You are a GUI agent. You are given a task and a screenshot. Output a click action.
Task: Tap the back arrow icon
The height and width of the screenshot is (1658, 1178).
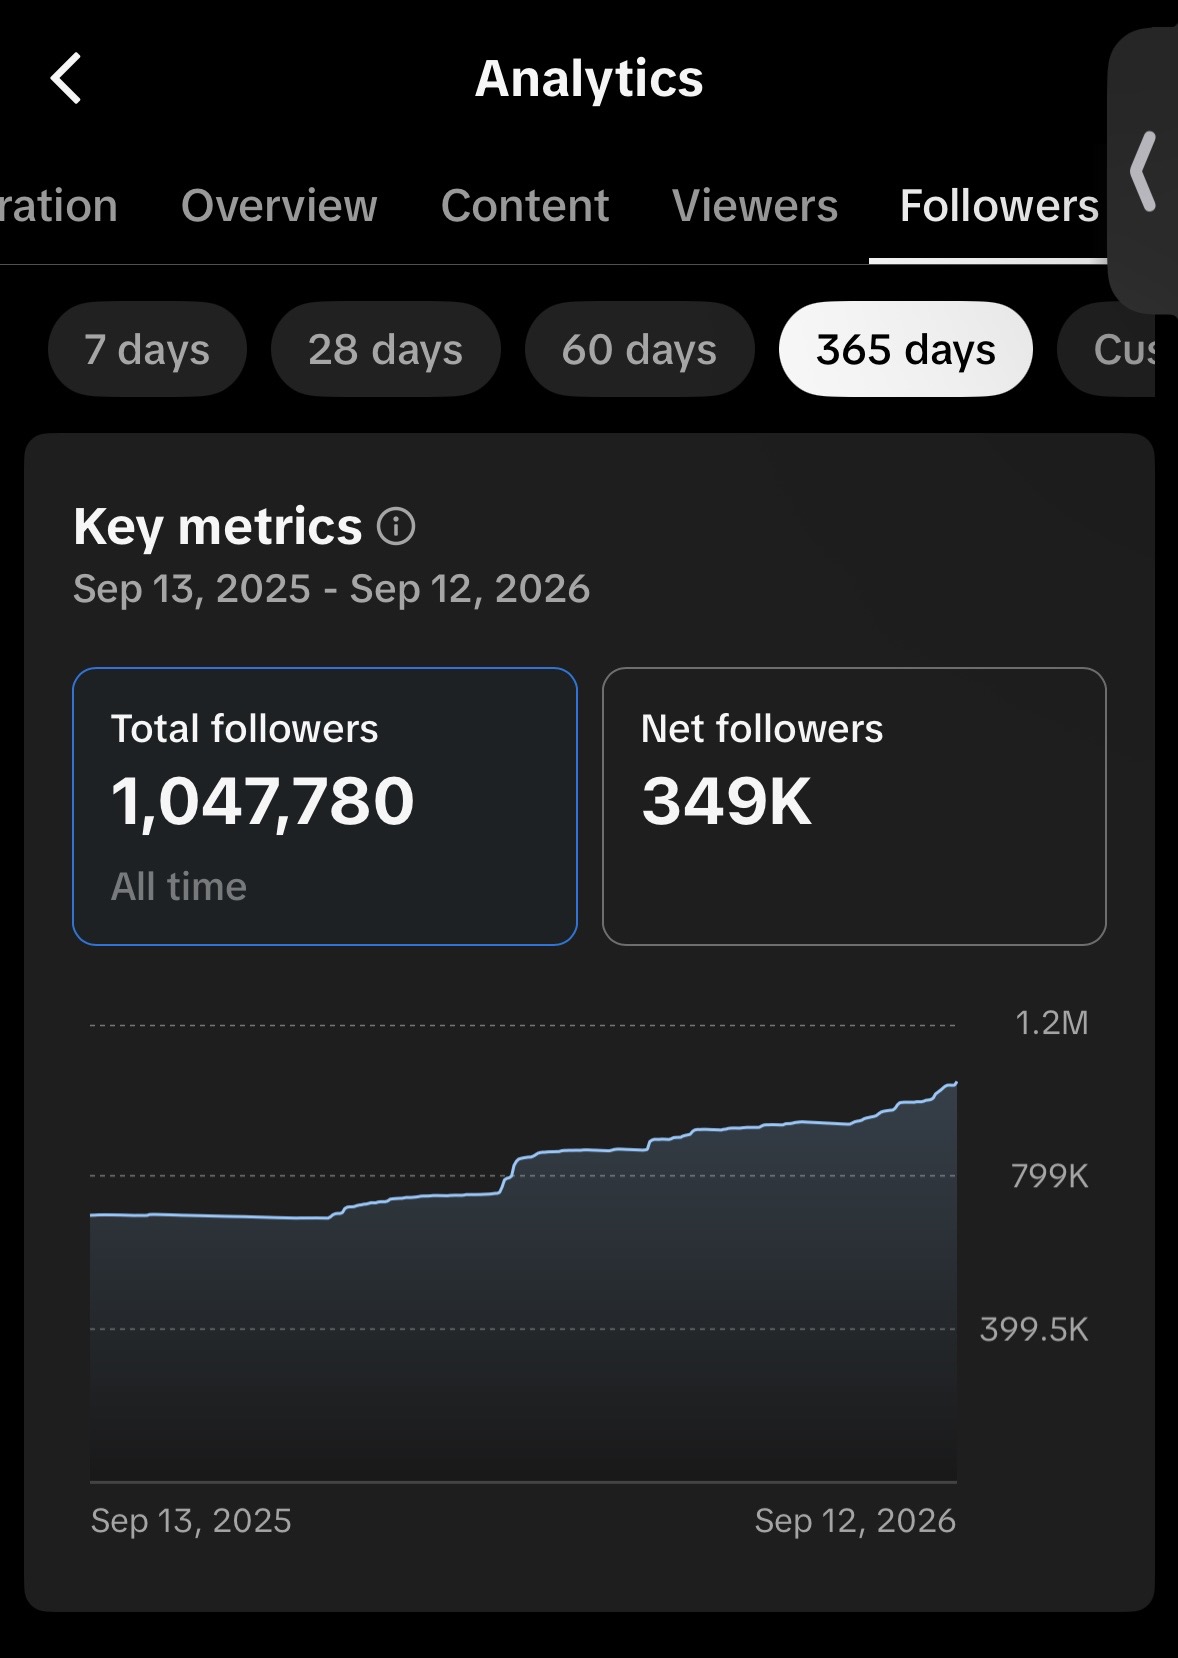[66, 78]
